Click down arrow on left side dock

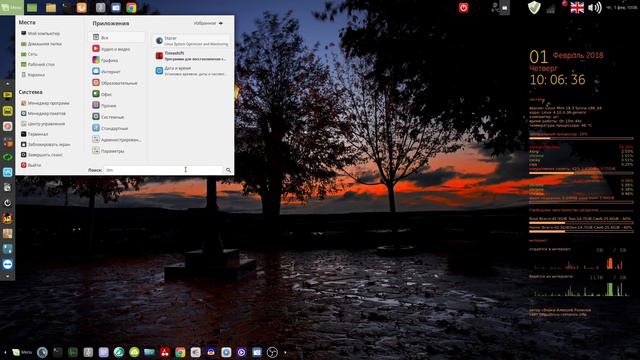click(x=7, y=276)
